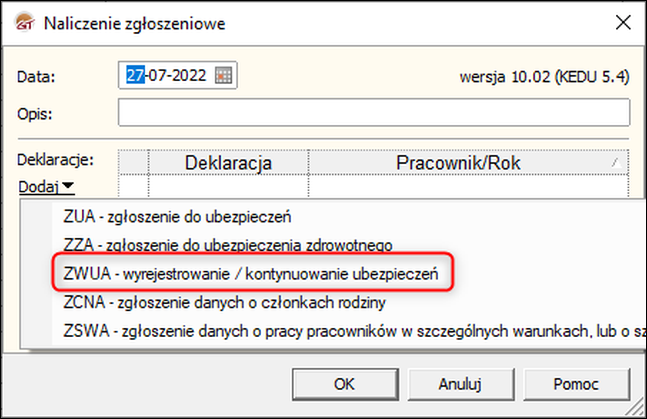Click the resize grip at dialog corner
647x419 pixels.
pyautogui.click(x=634, y=407)
